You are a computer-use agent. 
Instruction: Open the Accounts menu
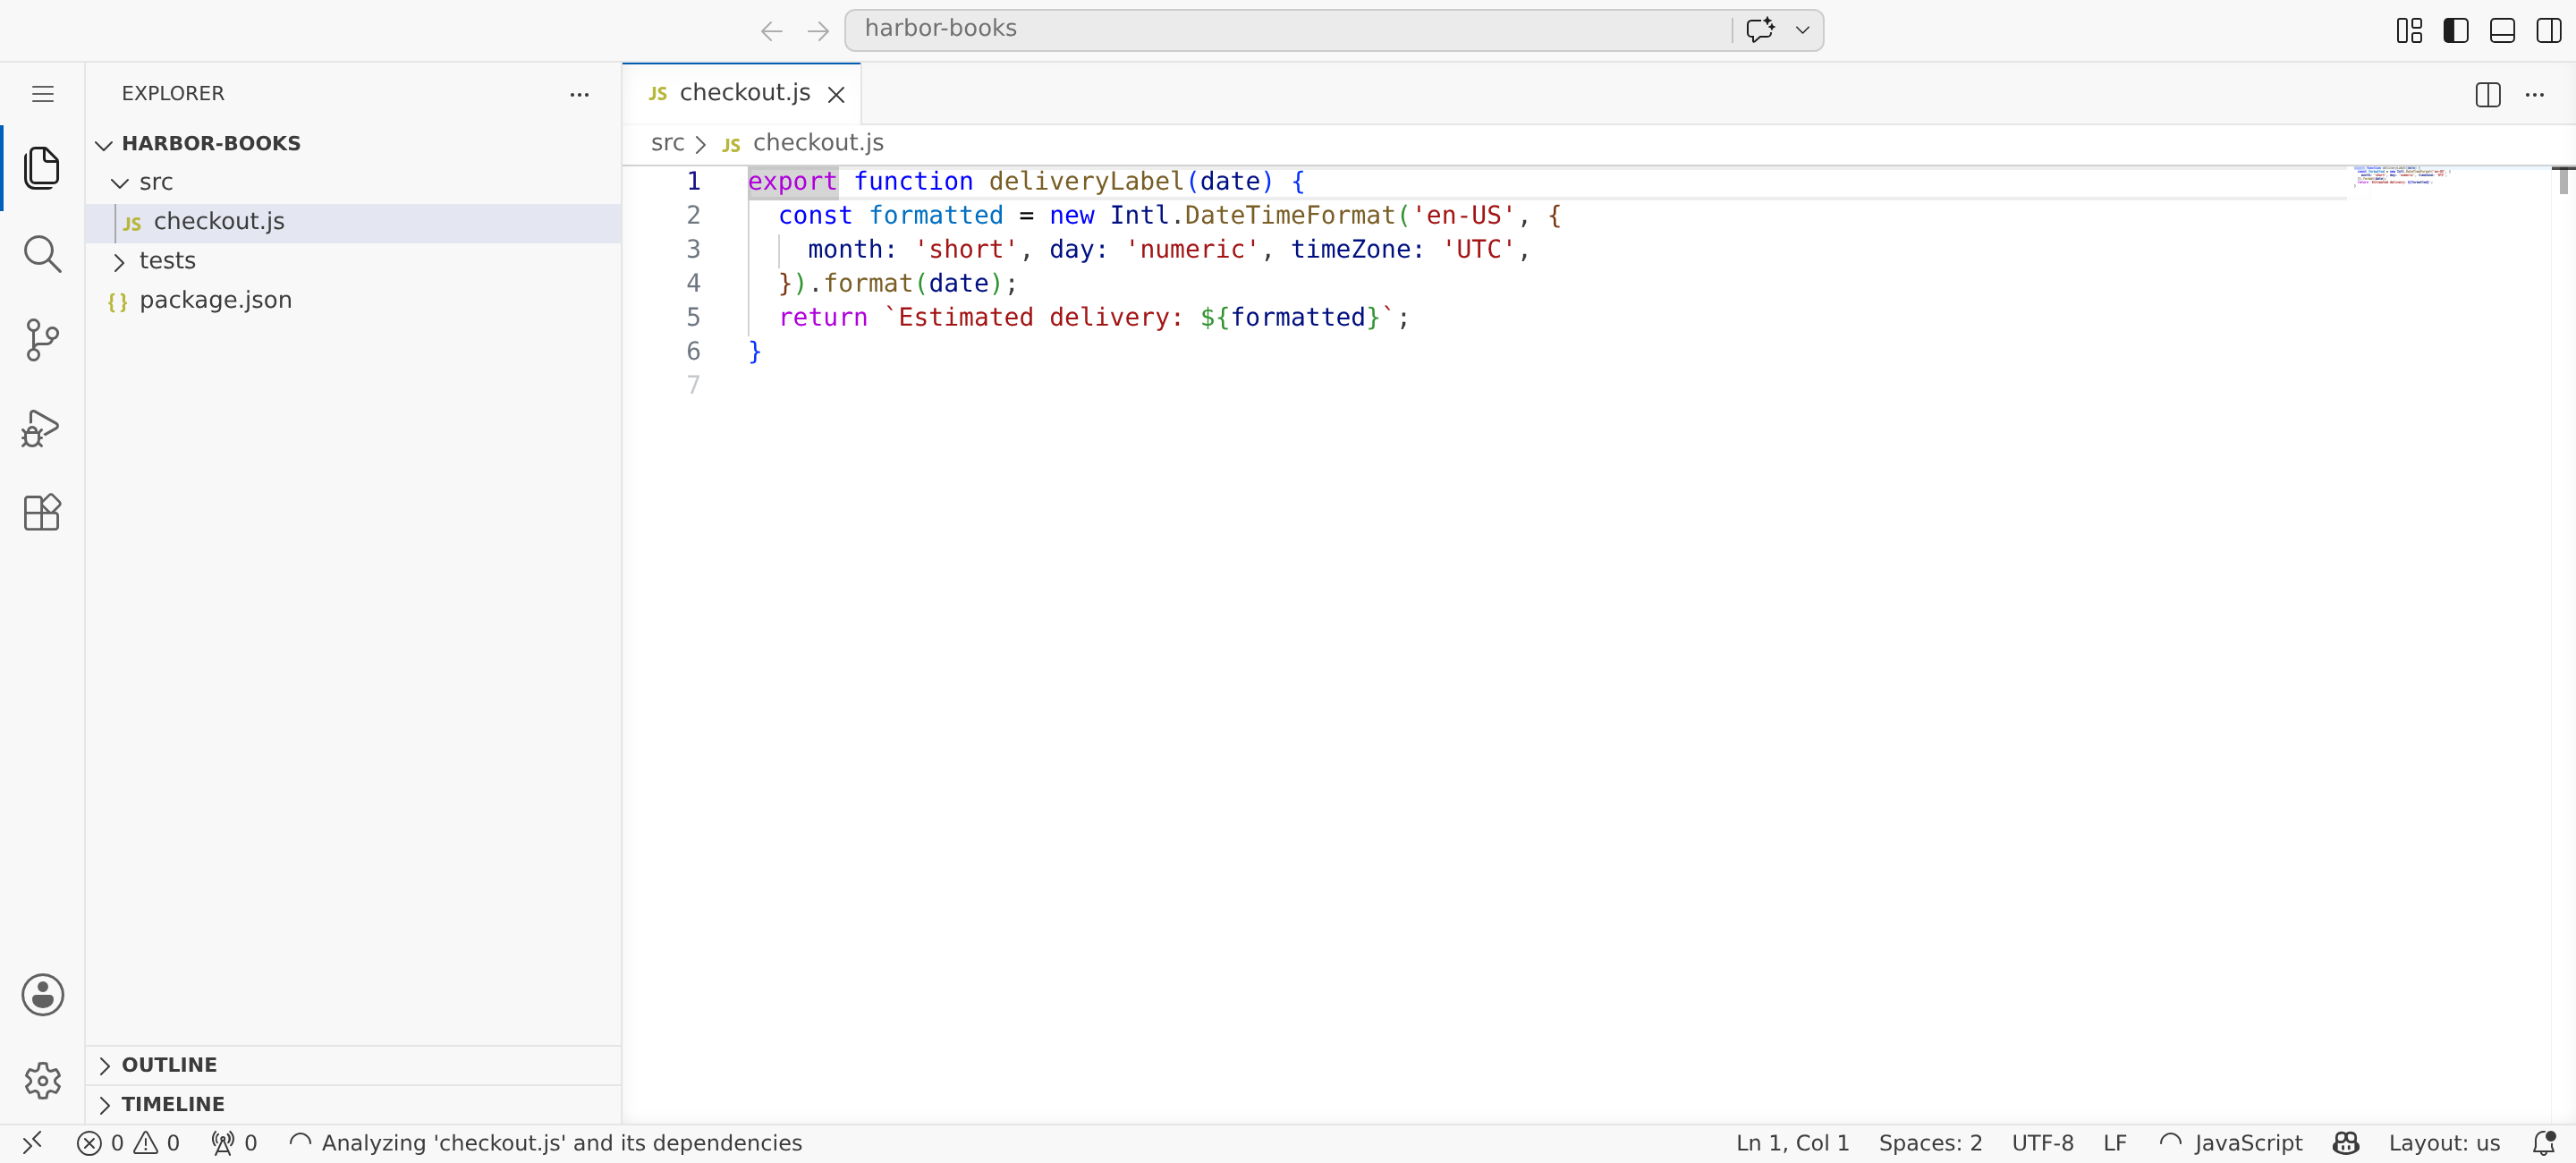(42, 995)
